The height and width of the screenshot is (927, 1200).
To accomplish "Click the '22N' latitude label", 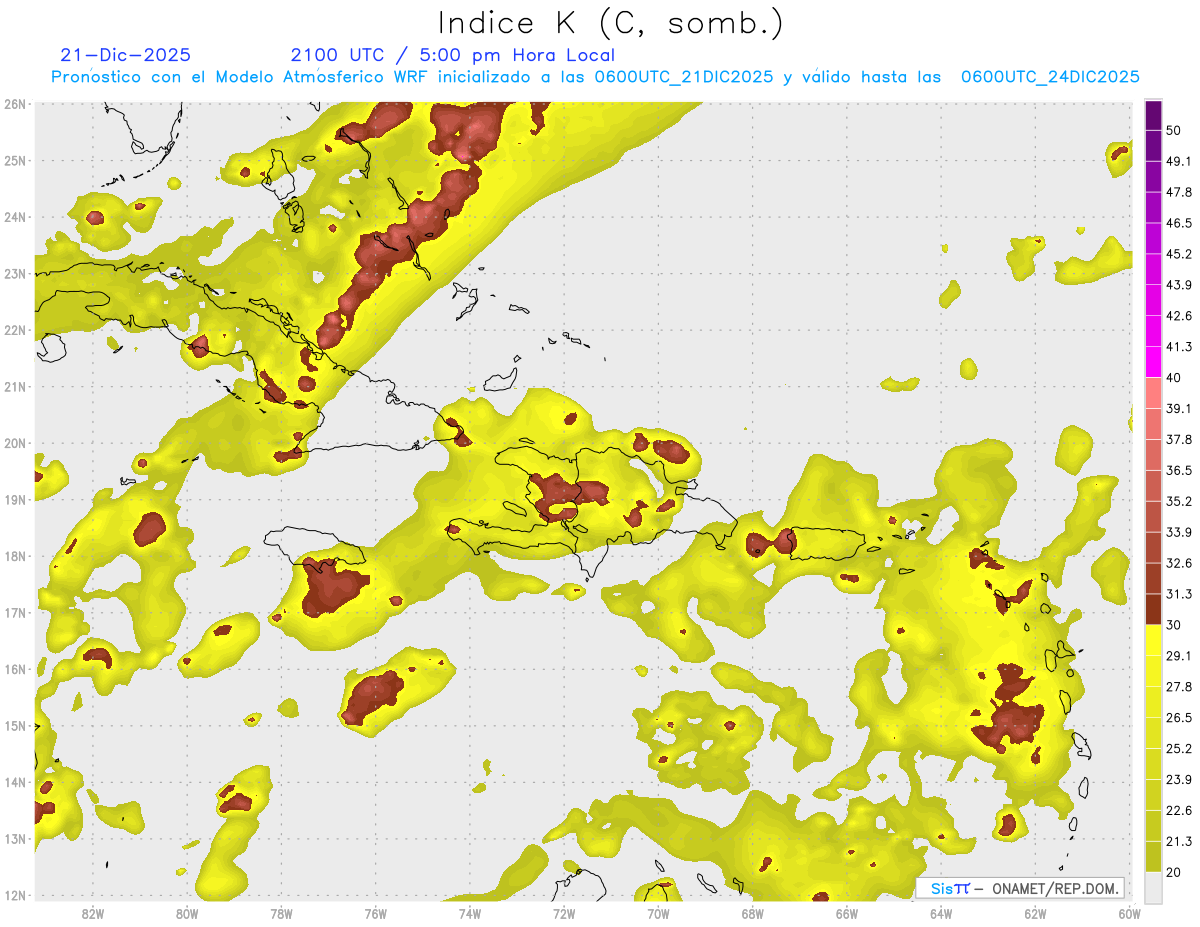I will pyautogui.click(x=15, y=330).
